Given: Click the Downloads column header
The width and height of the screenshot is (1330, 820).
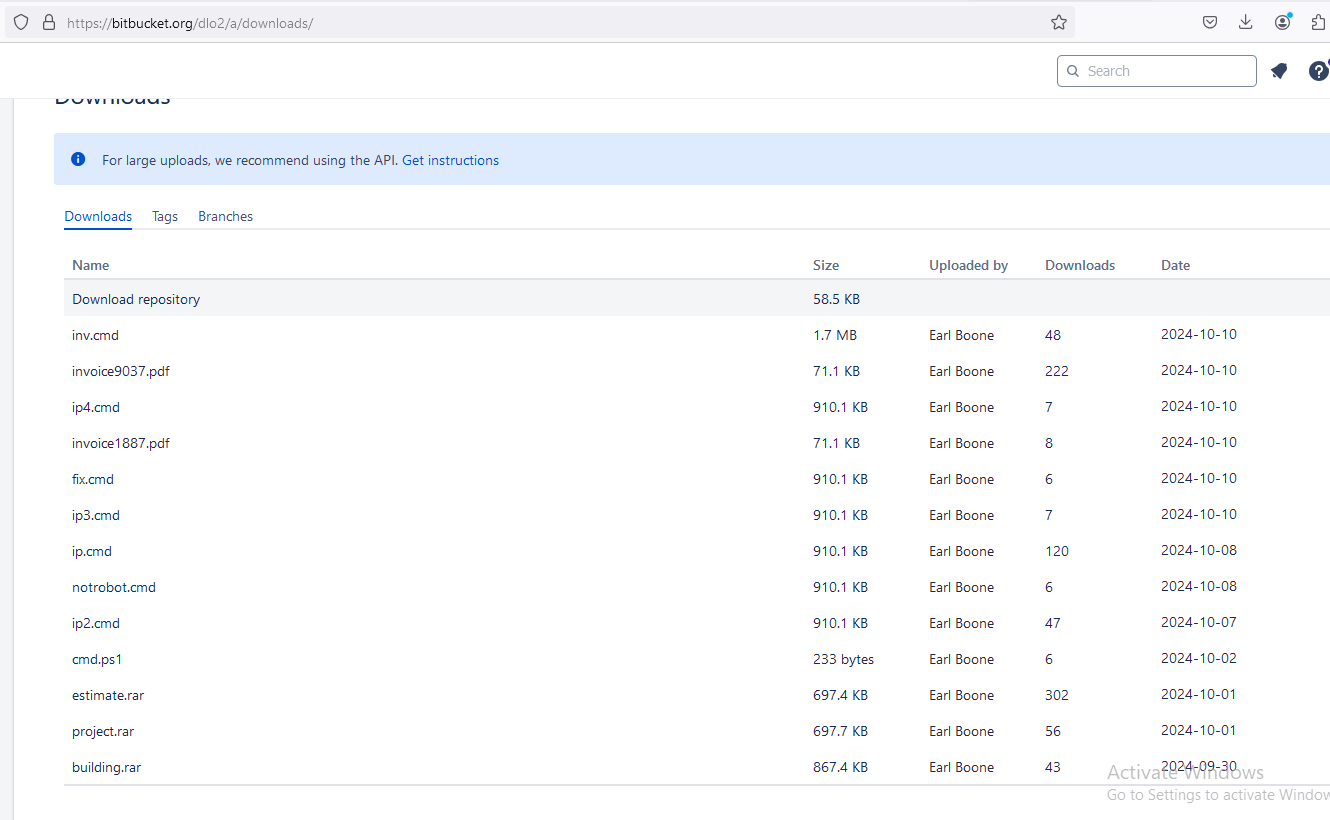Looking at the screenshot, I should [x=1080, y=265].
